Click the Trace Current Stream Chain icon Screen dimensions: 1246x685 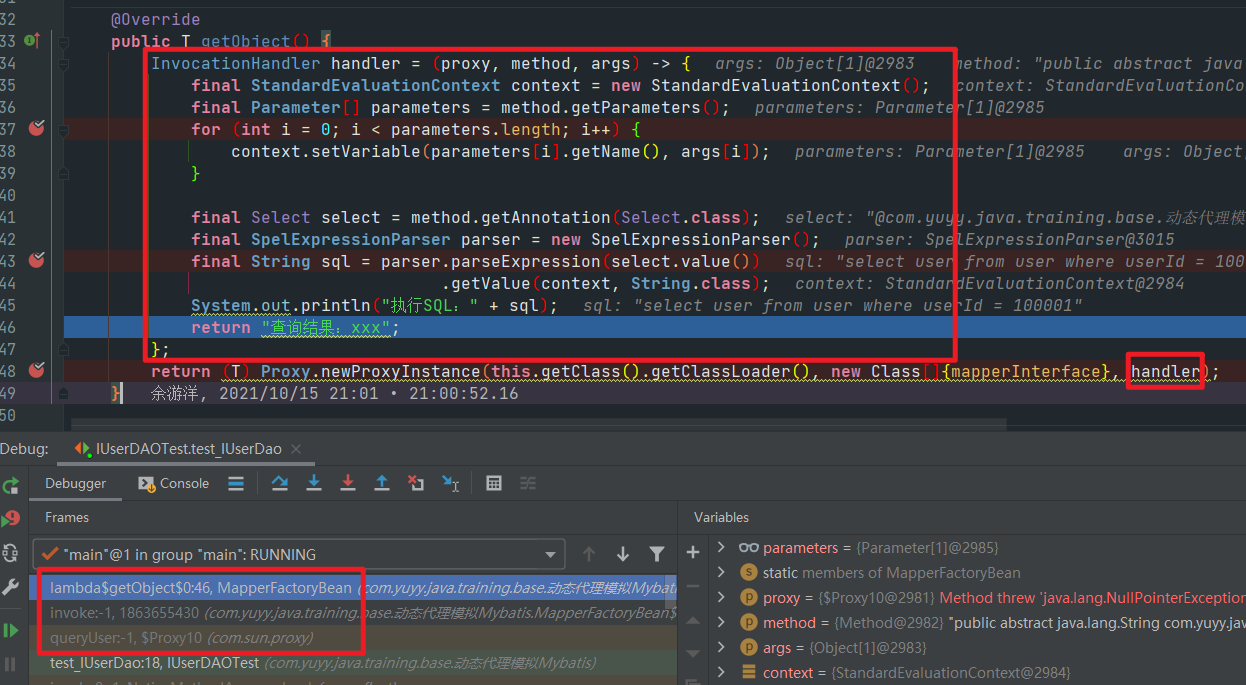coord(528,483)
